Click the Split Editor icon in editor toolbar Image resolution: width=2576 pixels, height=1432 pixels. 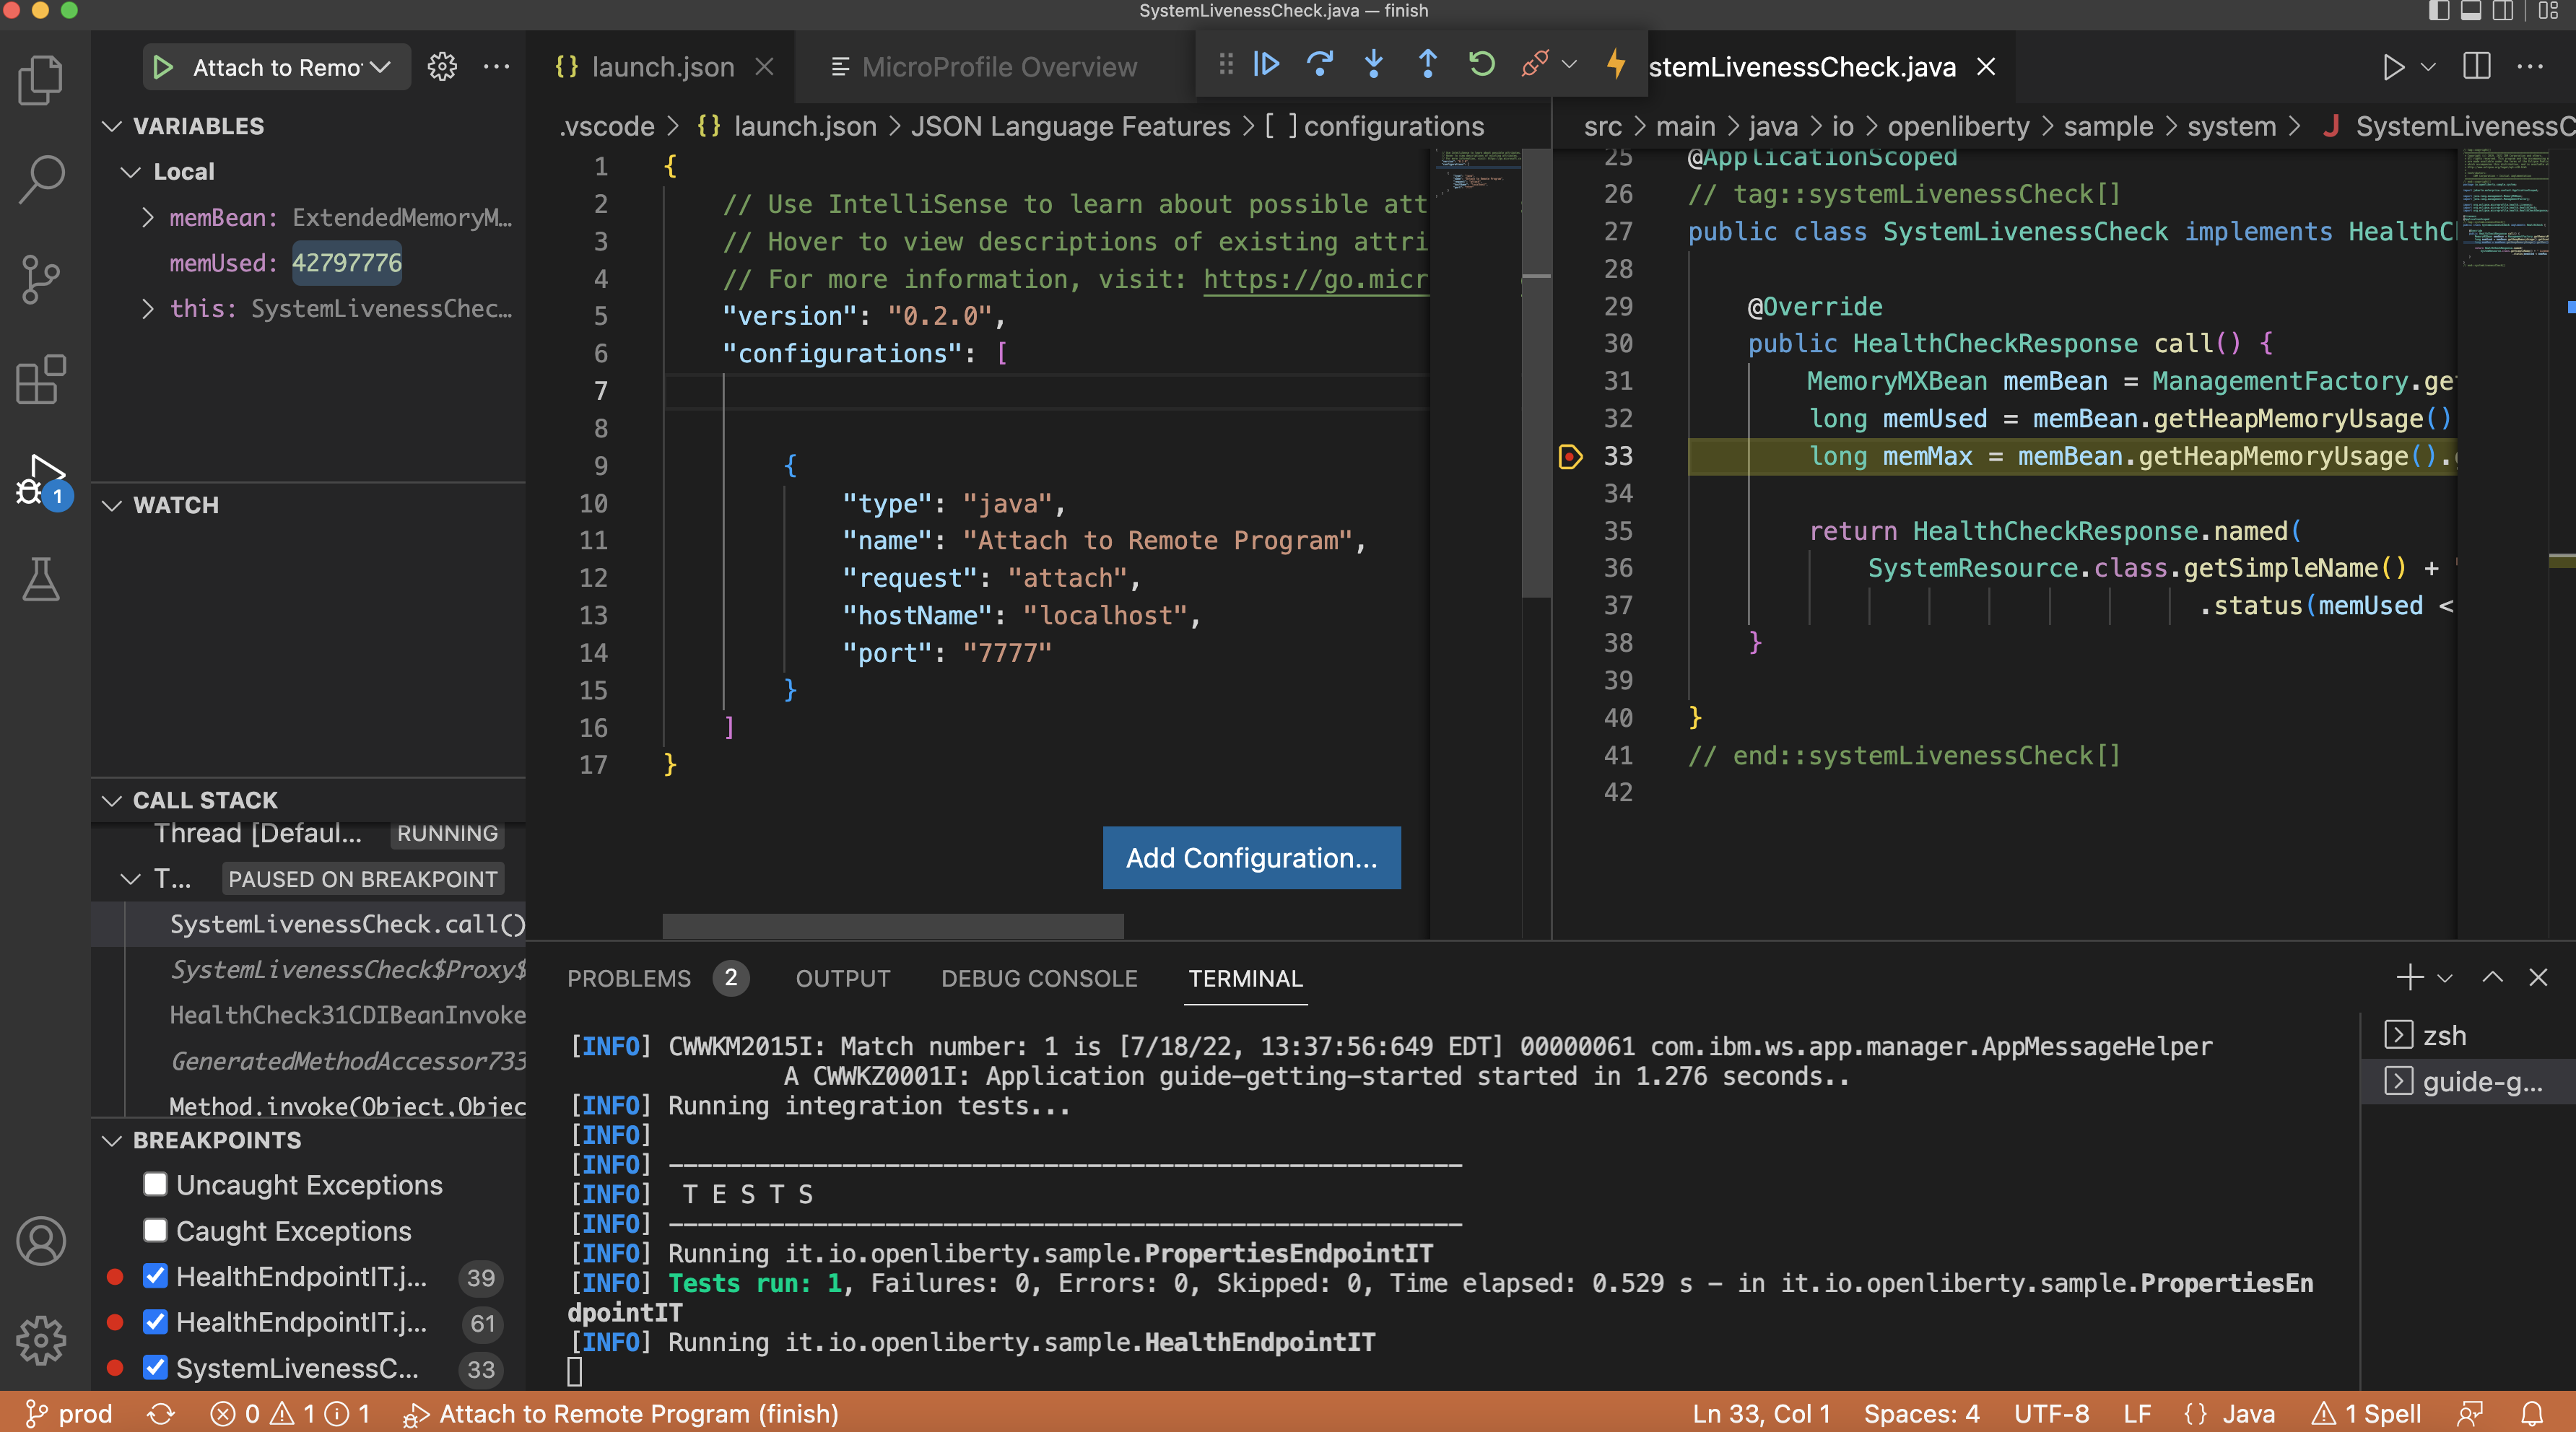[2477, 67]
